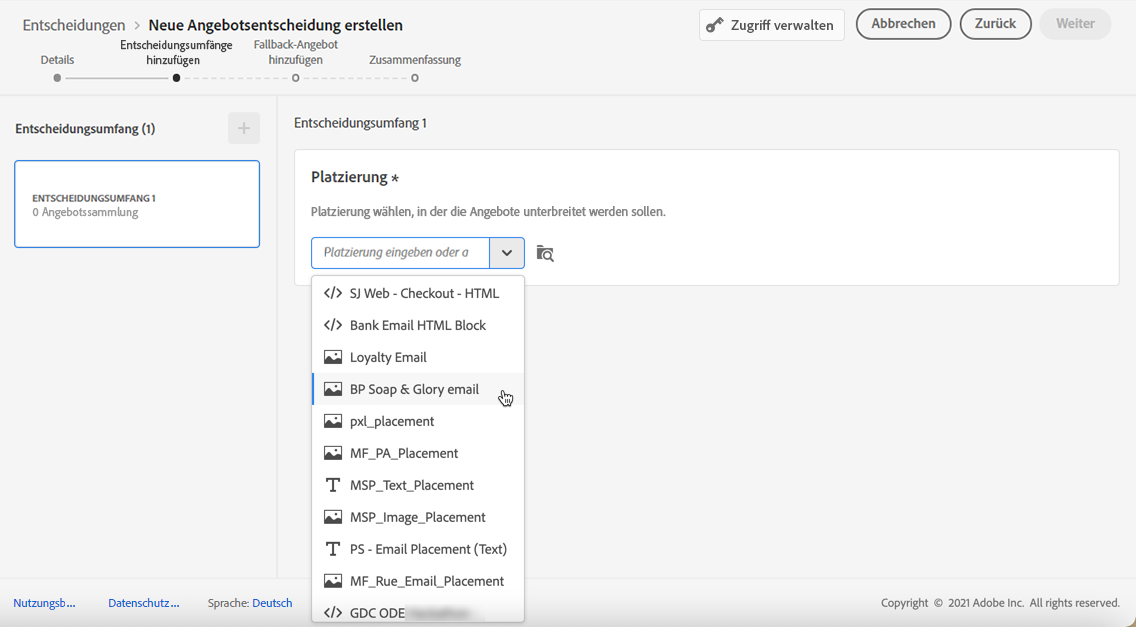Click the HTML code icon beside SJ Web - Checkout
Image resolution: width=1136 pixels, height=627 pixels.
(333, 293)
